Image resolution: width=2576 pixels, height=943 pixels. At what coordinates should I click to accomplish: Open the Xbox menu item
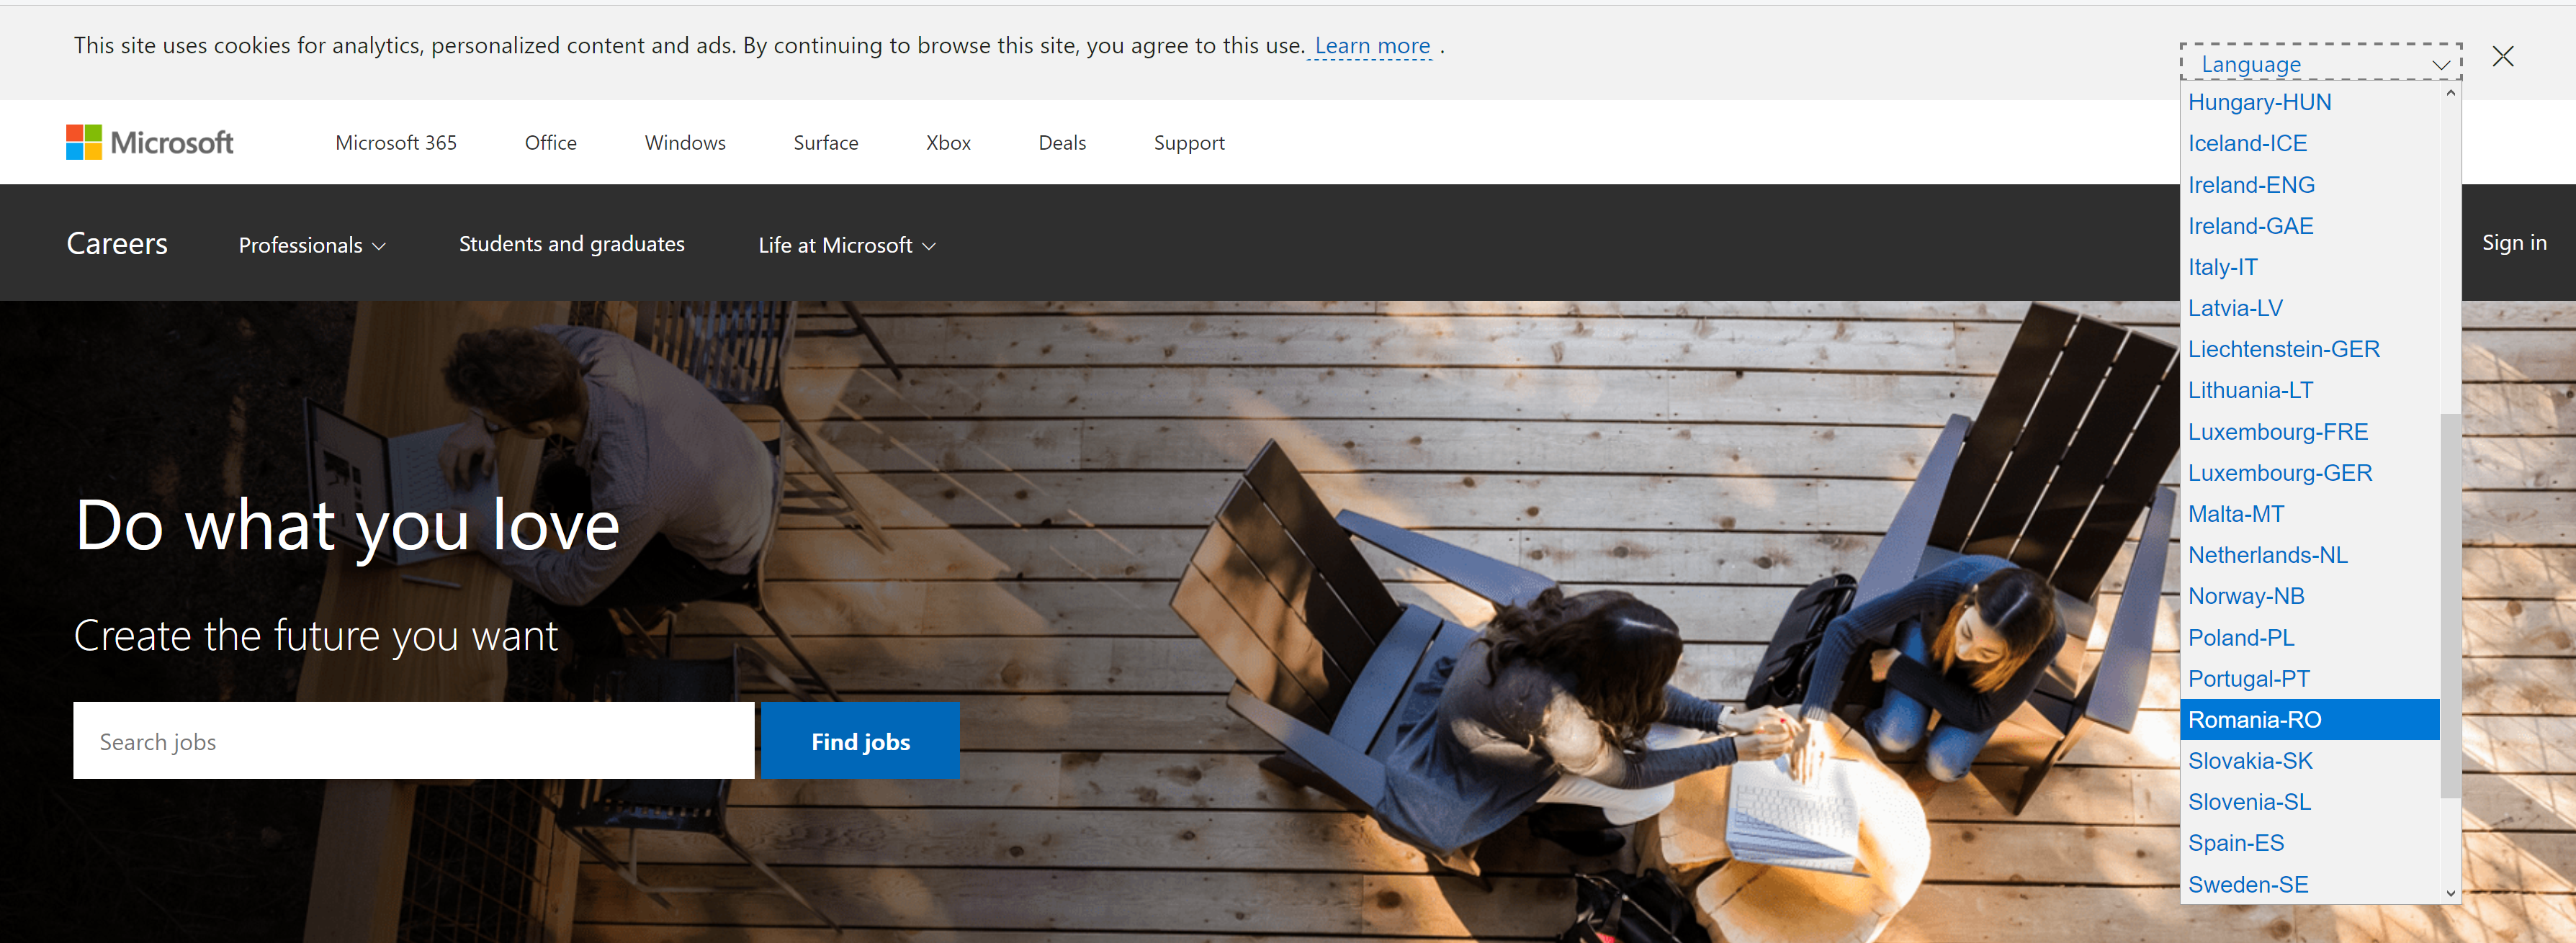click(x=948, y=142)
